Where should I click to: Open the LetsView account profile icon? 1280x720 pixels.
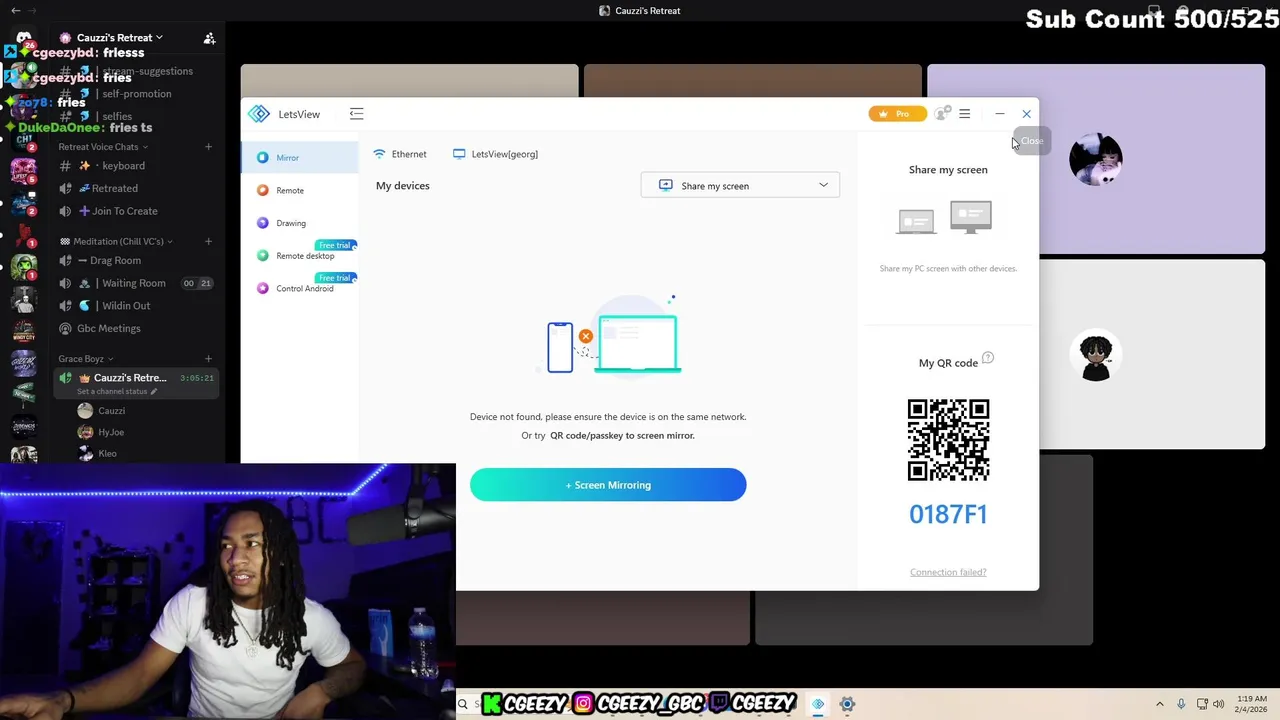tap(941, 114)
